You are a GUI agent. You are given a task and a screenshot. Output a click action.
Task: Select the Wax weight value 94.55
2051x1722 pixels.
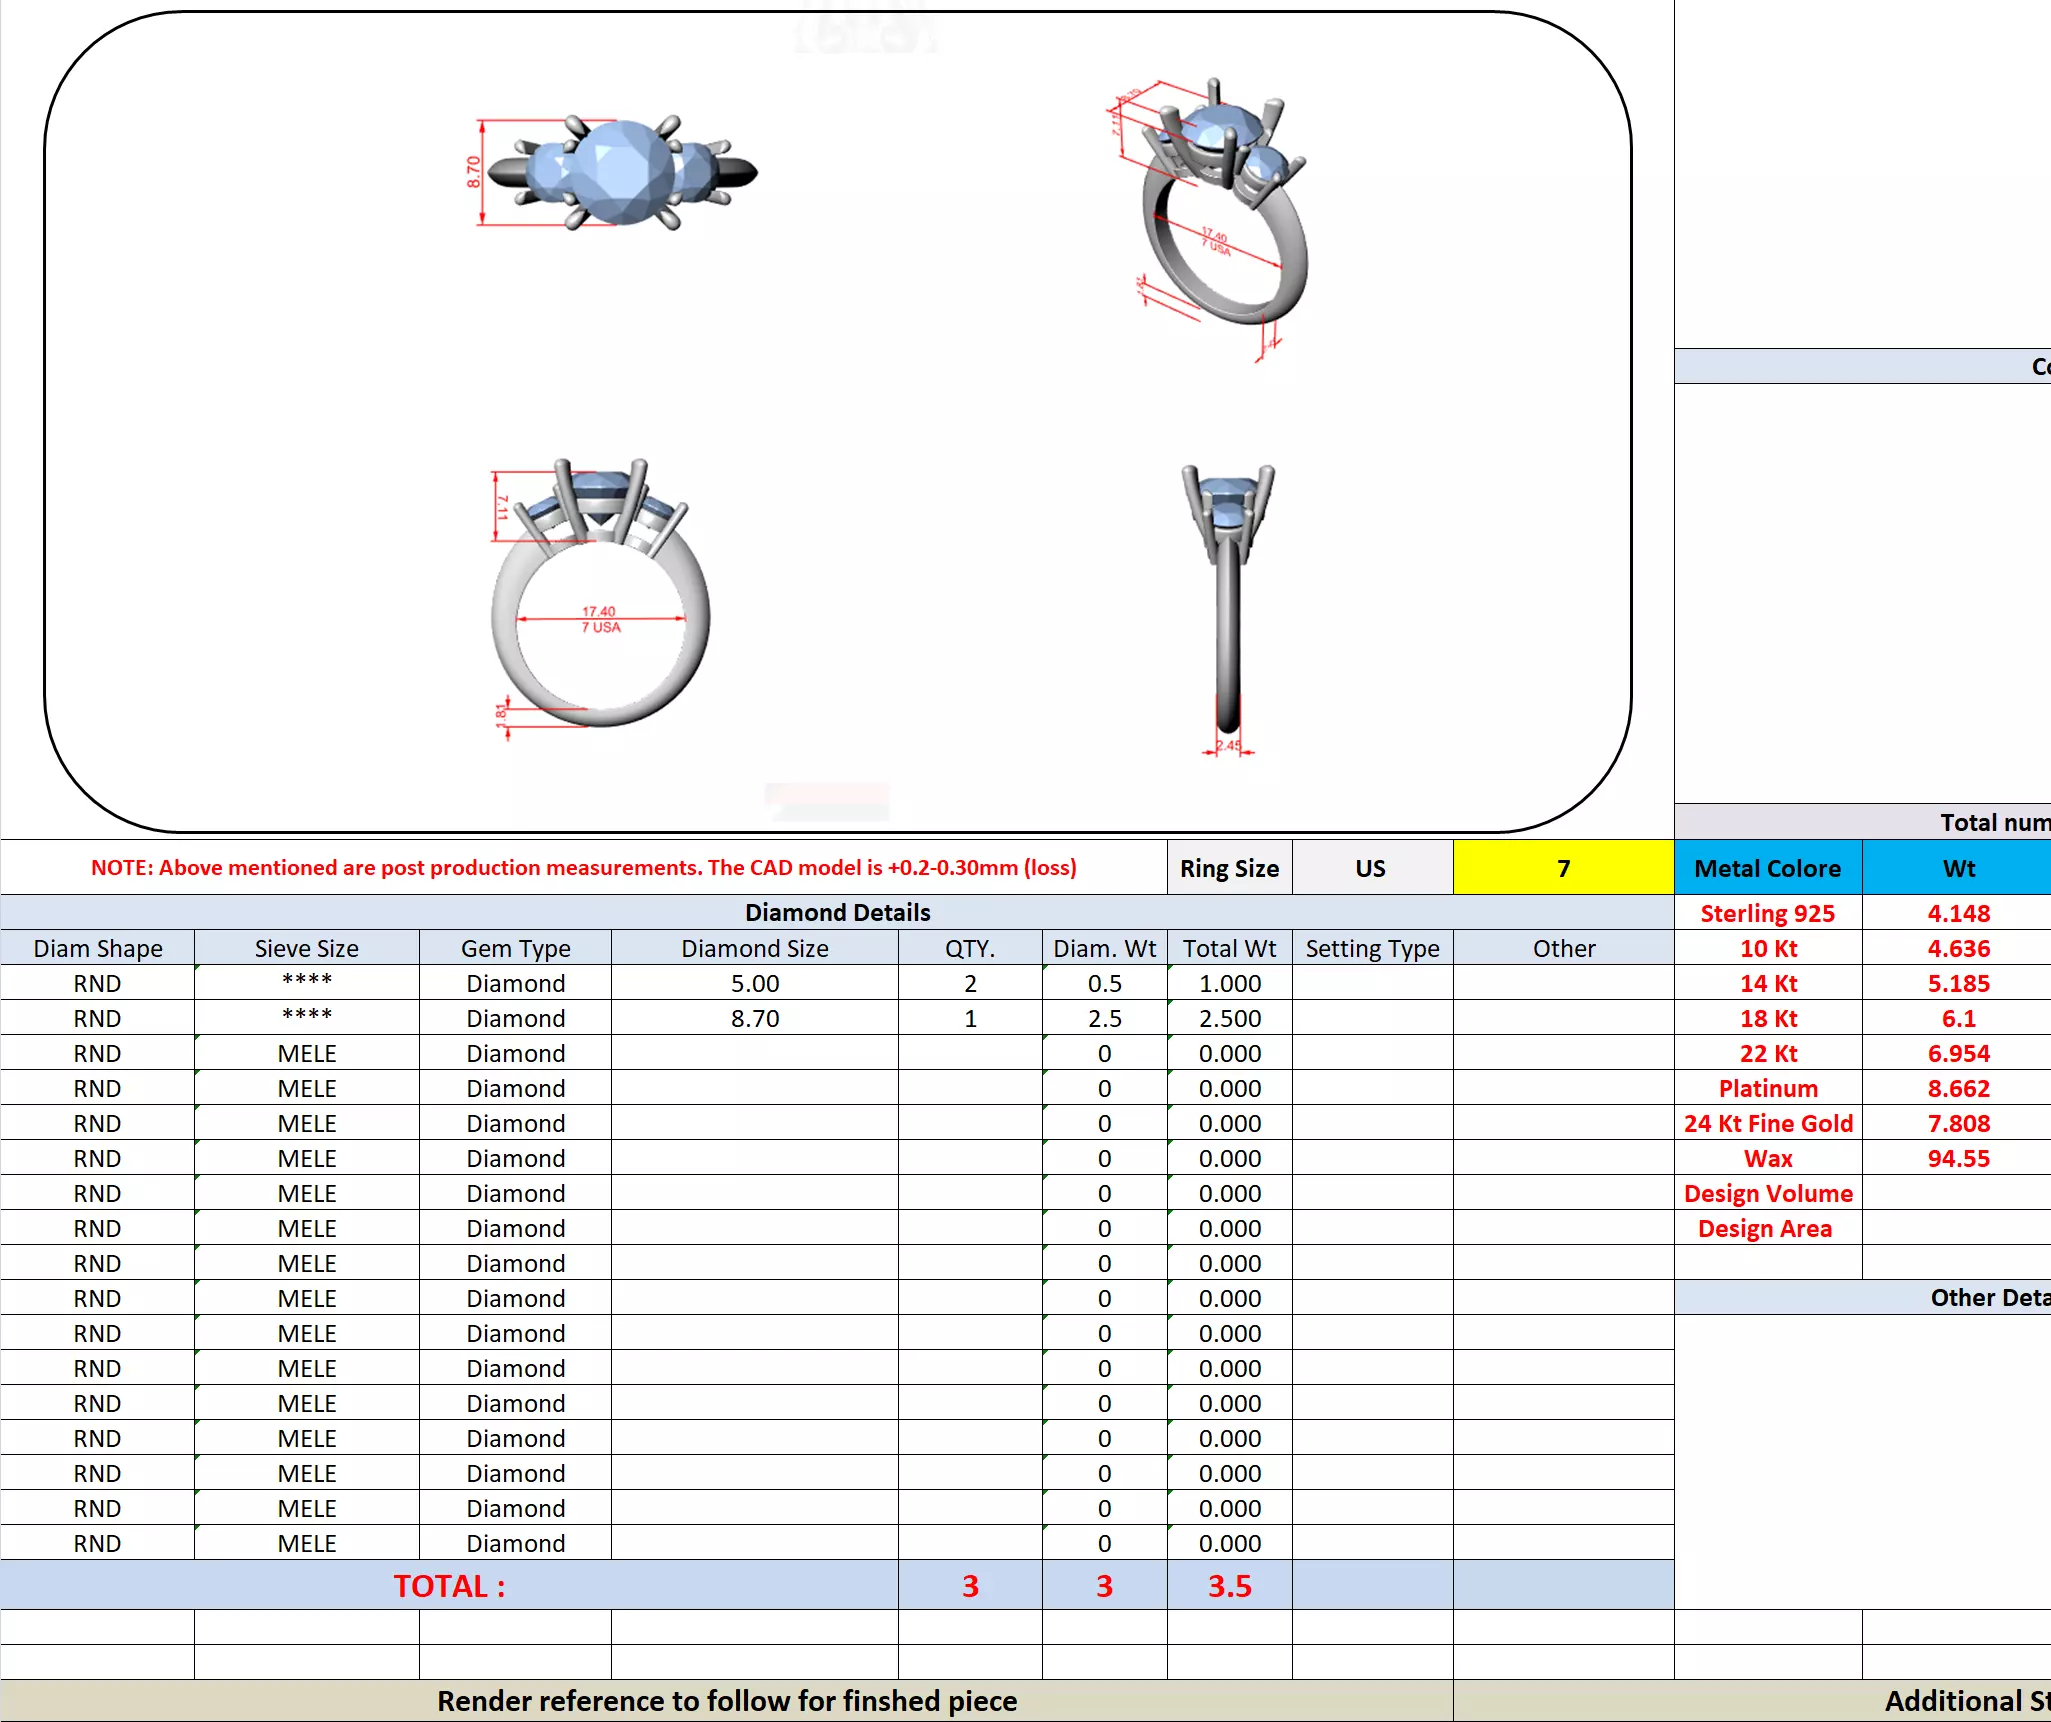(1958, 1158)
